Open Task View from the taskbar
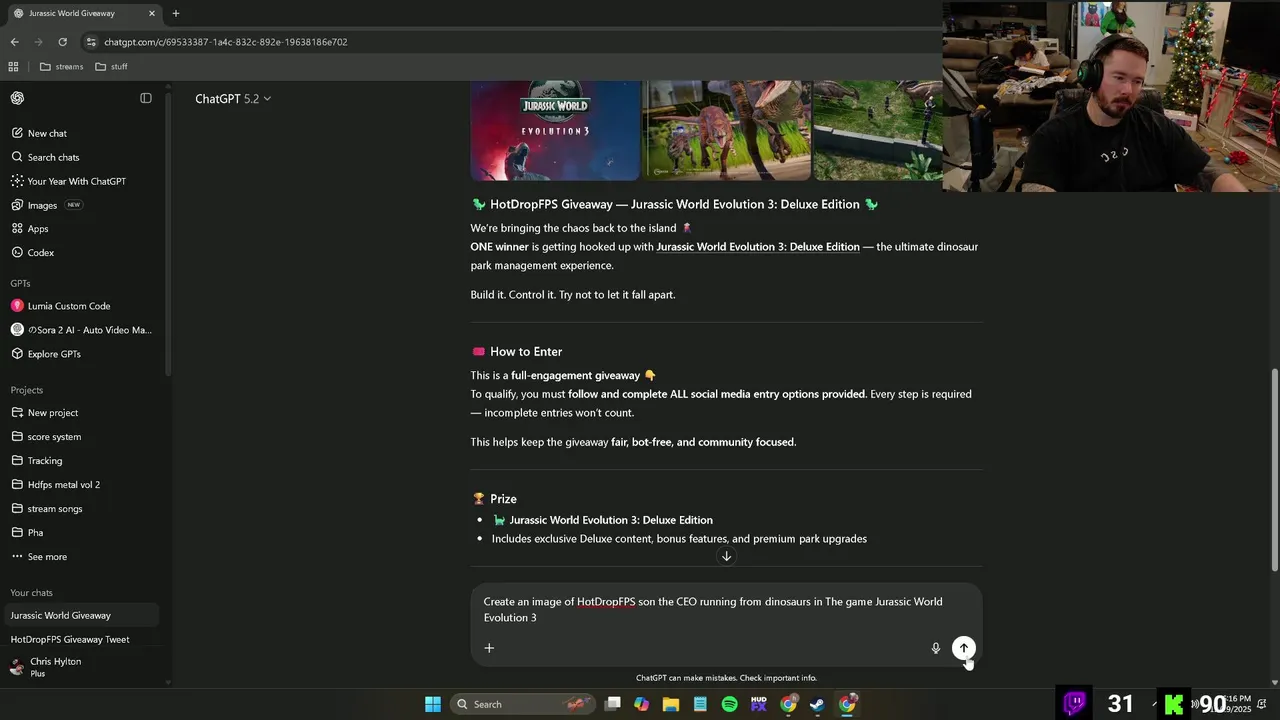Screen dimensions: 1280x720 coord(613,704)
